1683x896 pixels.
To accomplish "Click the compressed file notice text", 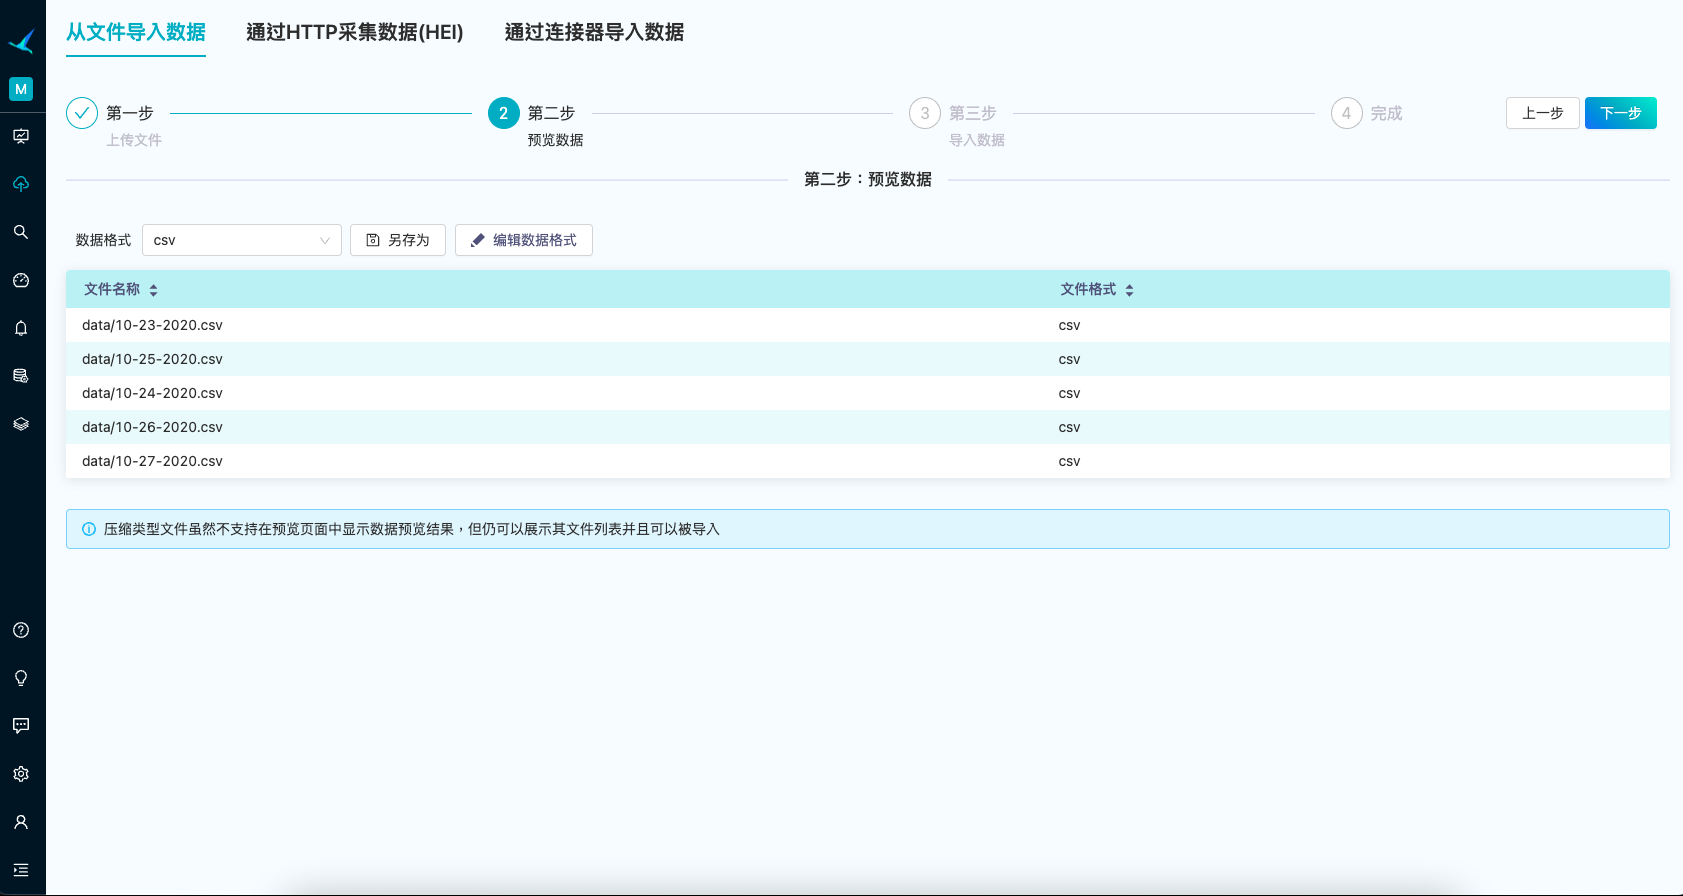I will tap(412, 529).
